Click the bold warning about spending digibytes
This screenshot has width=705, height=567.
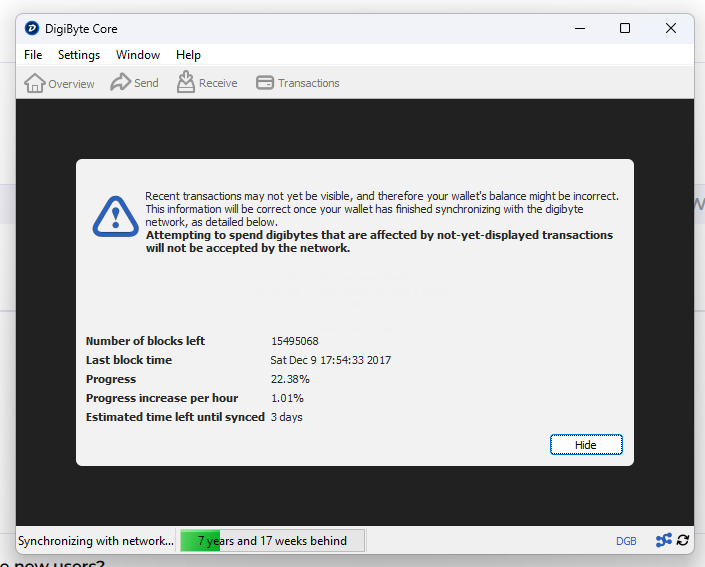pos(379,241)
